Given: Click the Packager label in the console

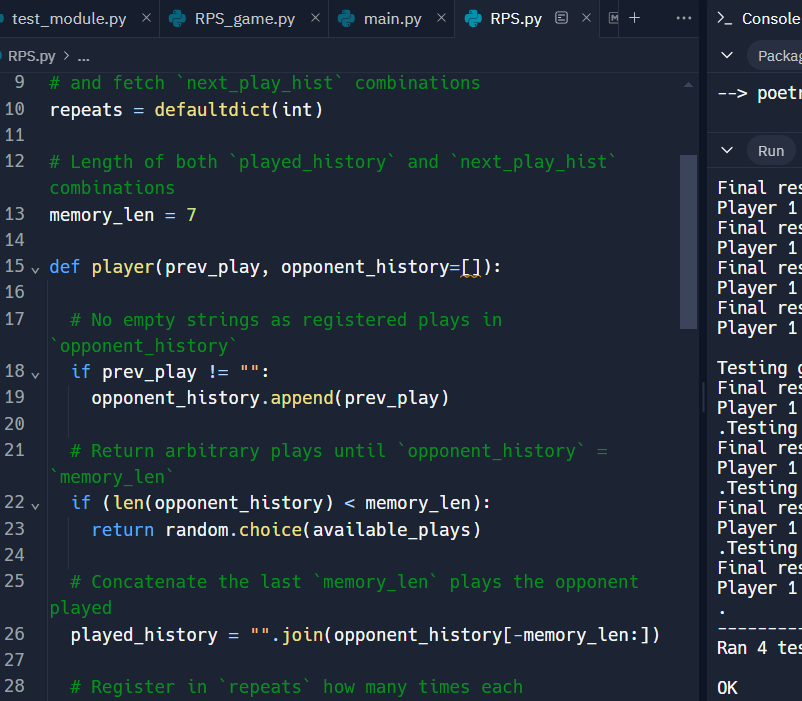Looking at the screenshot, I should click(x=779, y=56).
